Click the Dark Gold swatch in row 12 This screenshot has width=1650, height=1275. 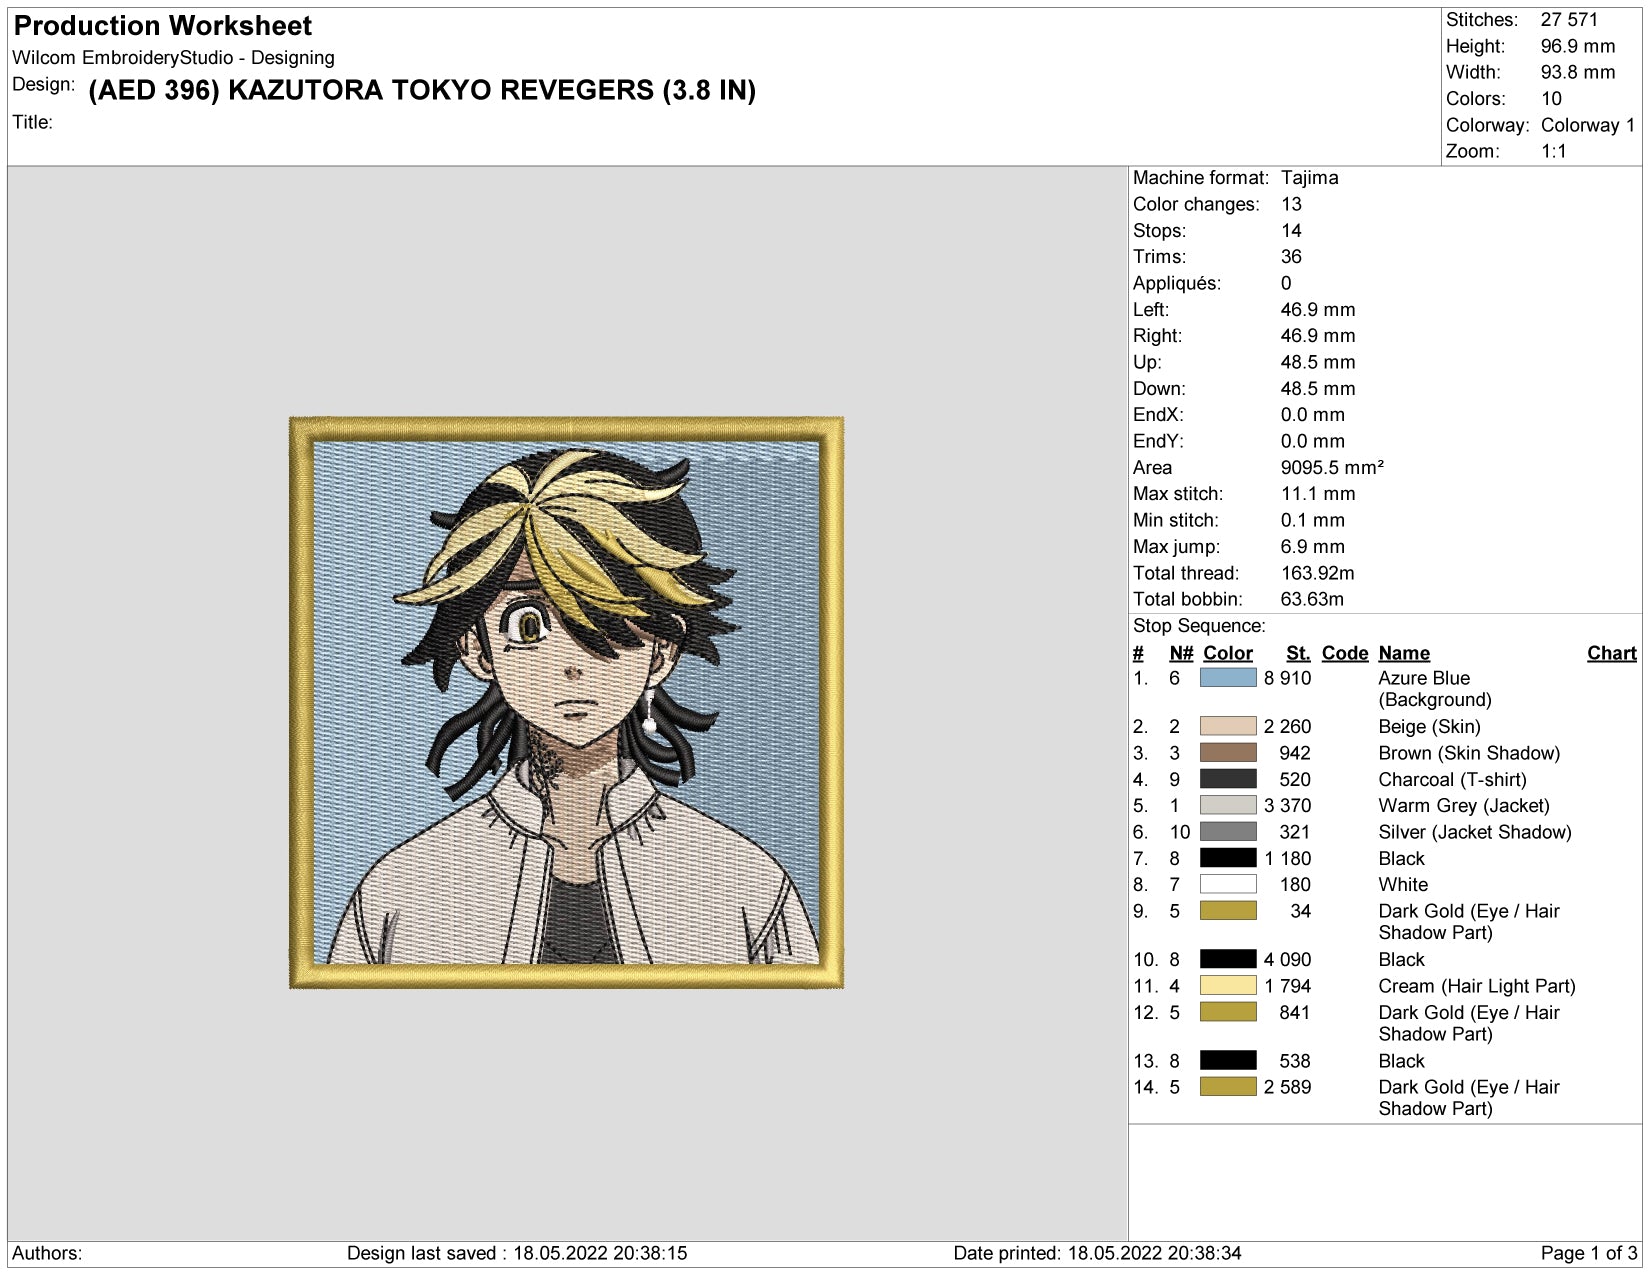coord(1228,1013)
